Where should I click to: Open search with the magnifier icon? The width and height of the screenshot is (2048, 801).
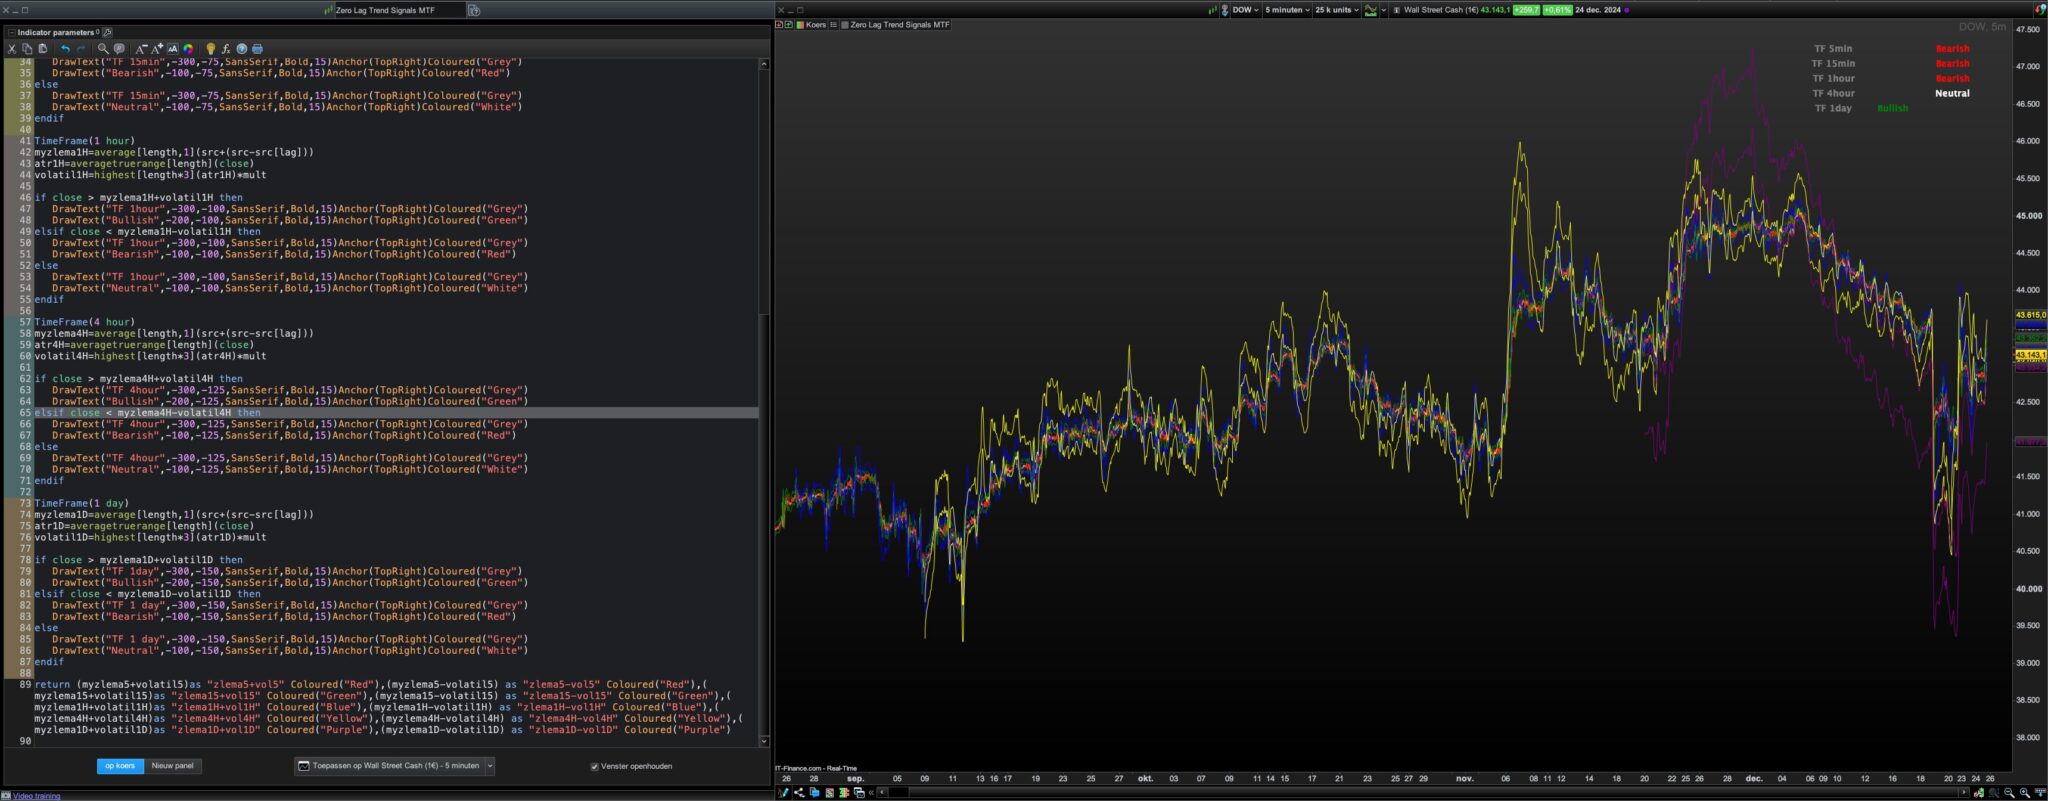click(102, 48)
